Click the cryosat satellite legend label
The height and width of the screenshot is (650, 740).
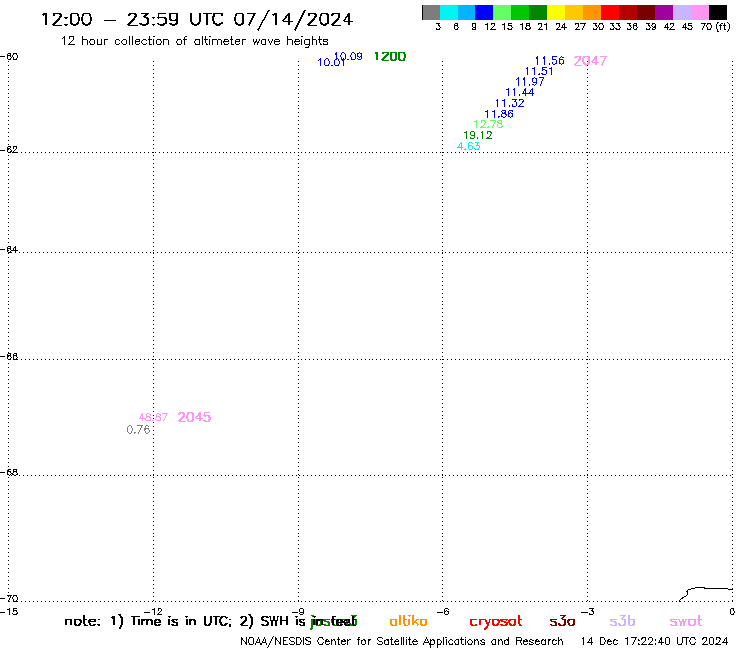tap(496, 622)
